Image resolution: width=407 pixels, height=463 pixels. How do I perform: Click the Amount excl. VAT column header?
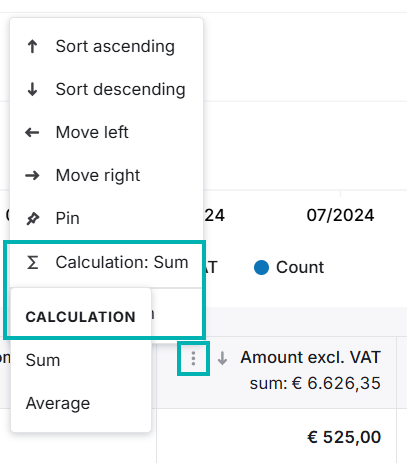310,357
